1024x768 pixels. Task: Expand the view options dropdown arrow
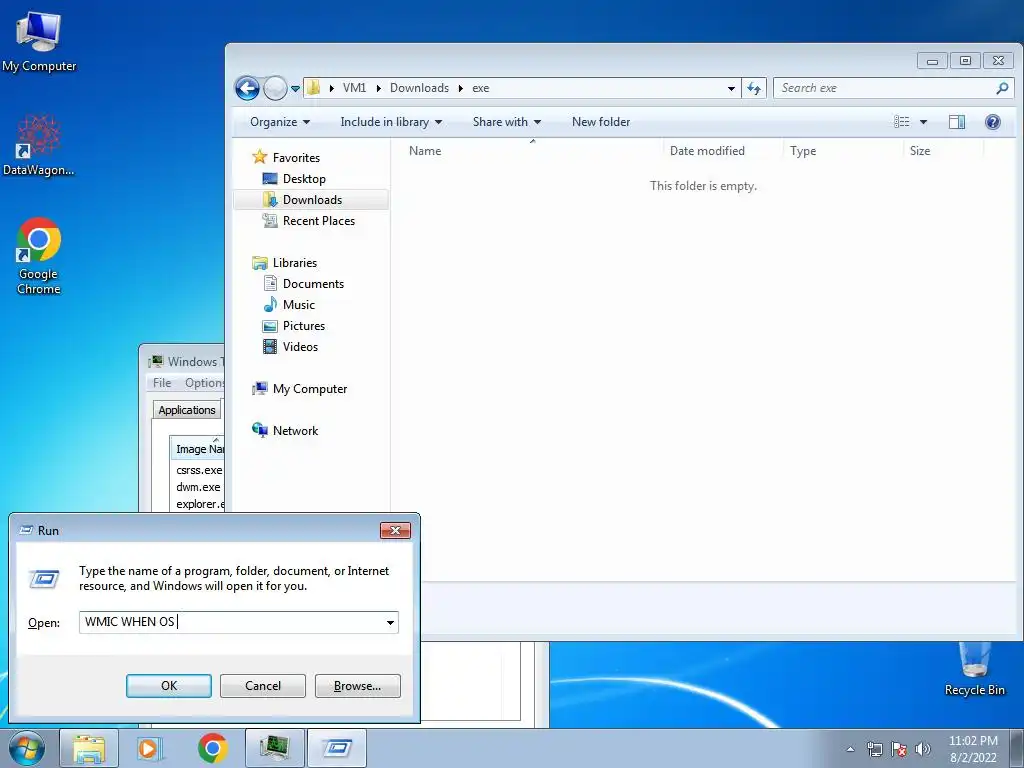click(923, 122)
